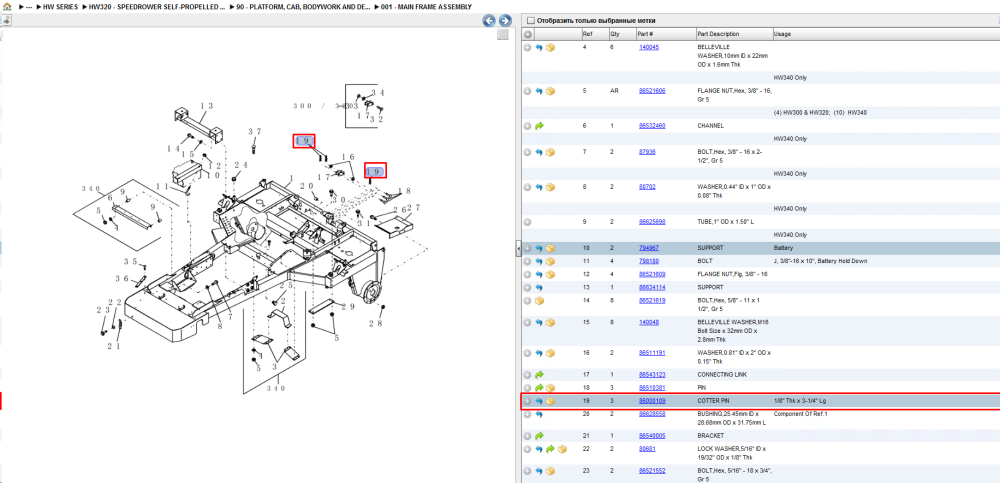Go to the home page icon
Viewport: 1000px width, 483px height.
point(7,6)
